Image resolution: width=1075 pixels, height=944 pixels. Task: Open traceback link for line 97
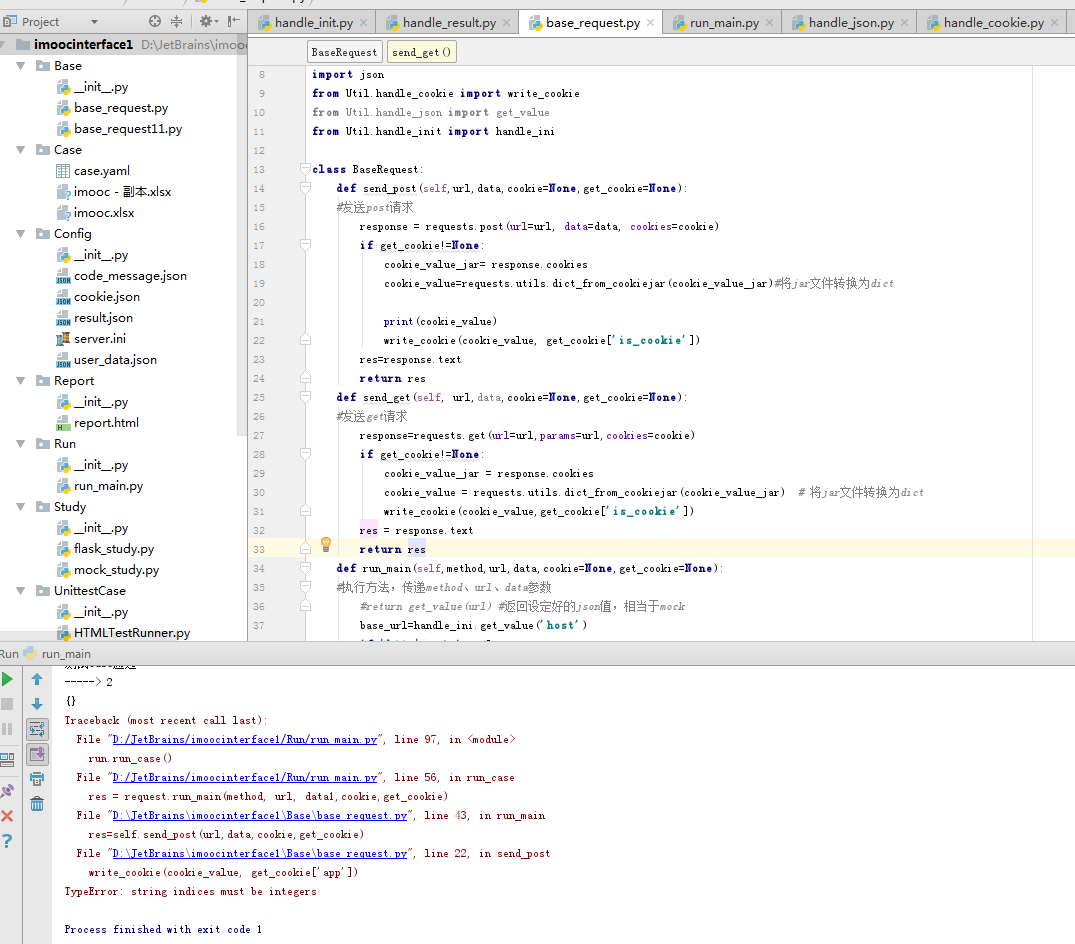click(x=244, y=740)
